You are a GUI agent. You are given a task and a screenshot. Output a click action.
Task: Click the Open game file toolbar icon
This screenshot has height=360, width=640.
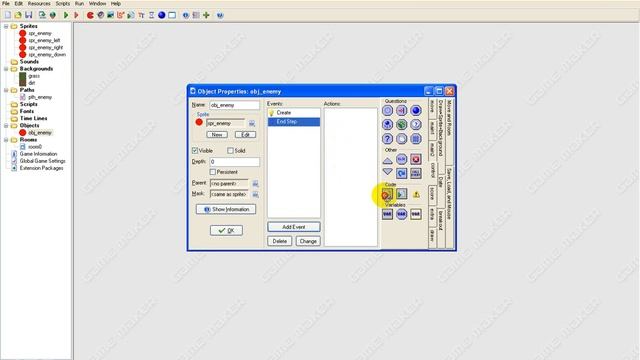pos(18,15)
